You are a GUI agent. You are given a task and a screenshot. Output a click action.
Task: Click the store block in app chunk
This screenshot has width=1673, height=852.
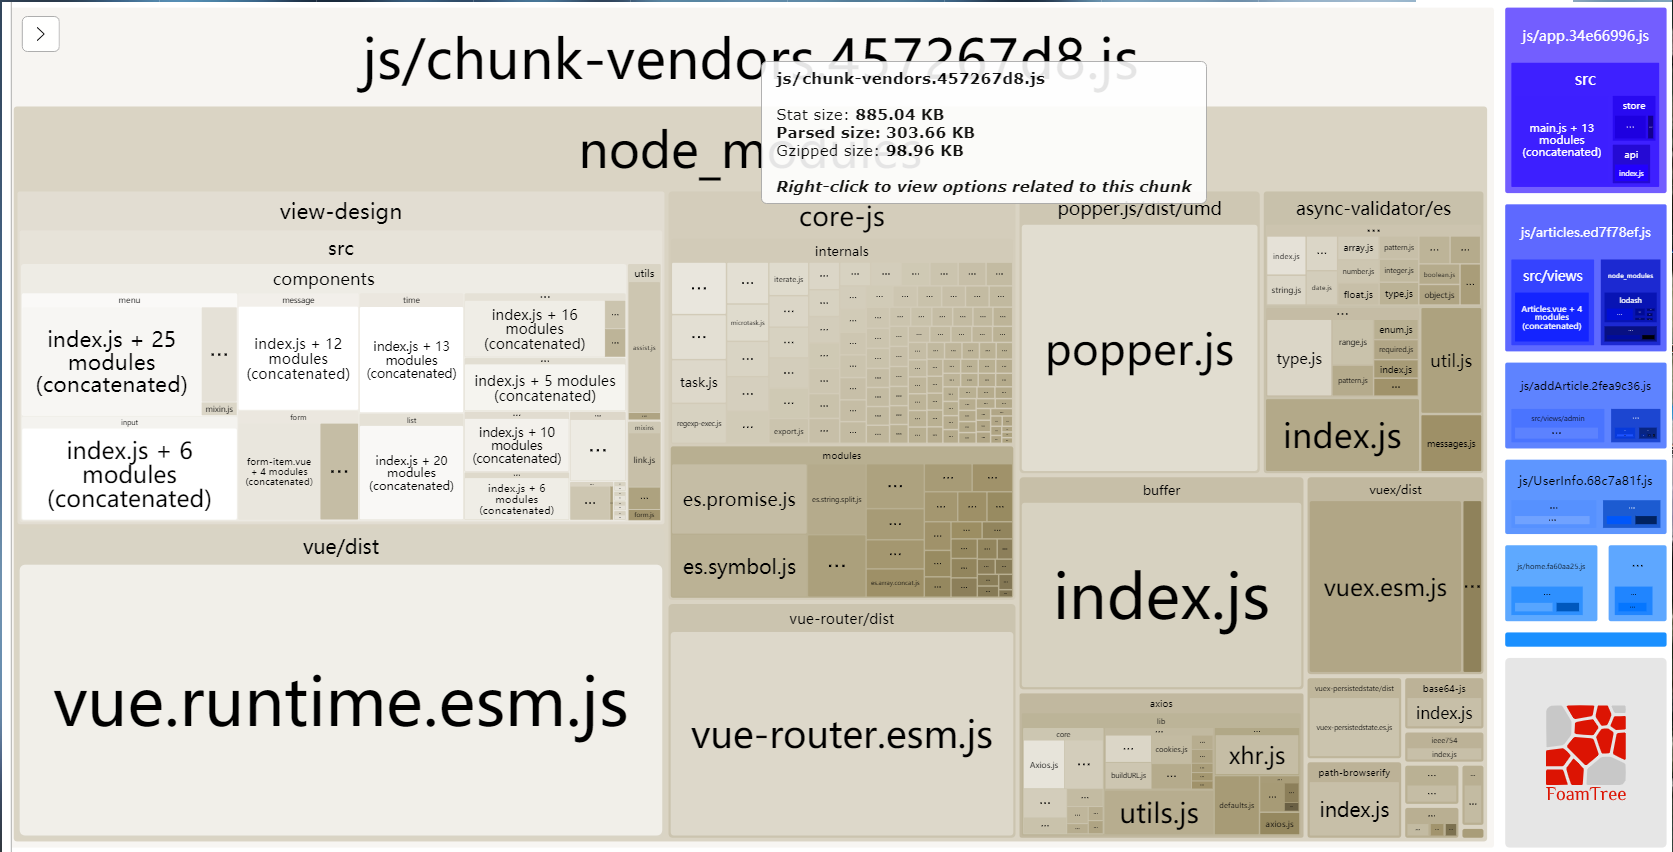(x=1634, y=106)
